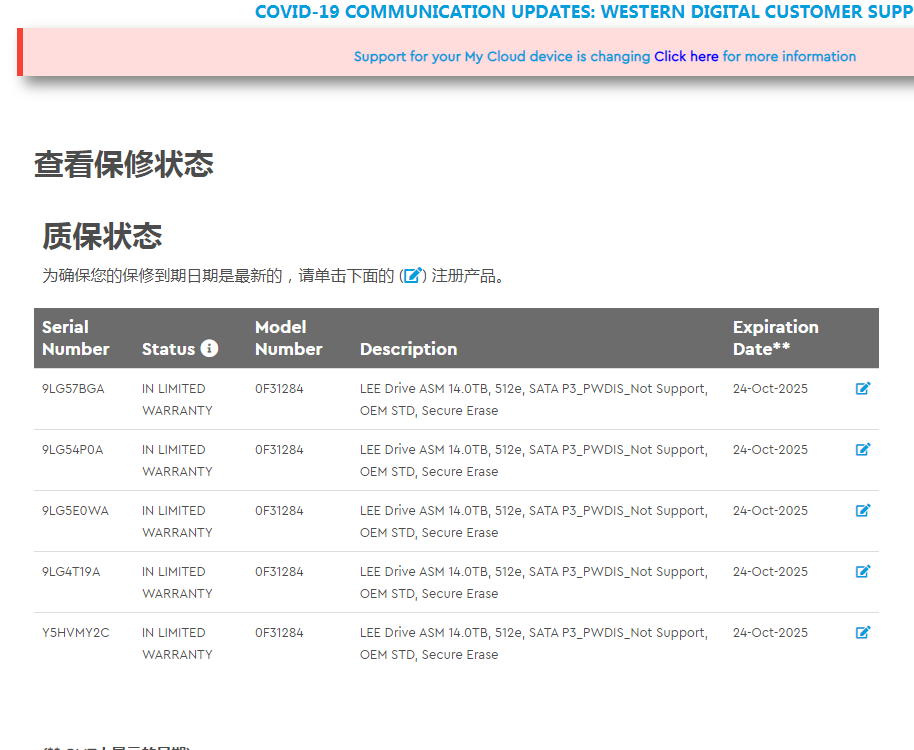The height and width of the screenshot is (750, 914).
Task: Click expiration date 24-Oct-2025 for 9LG5E0WA
Action: tap(770, 511)
